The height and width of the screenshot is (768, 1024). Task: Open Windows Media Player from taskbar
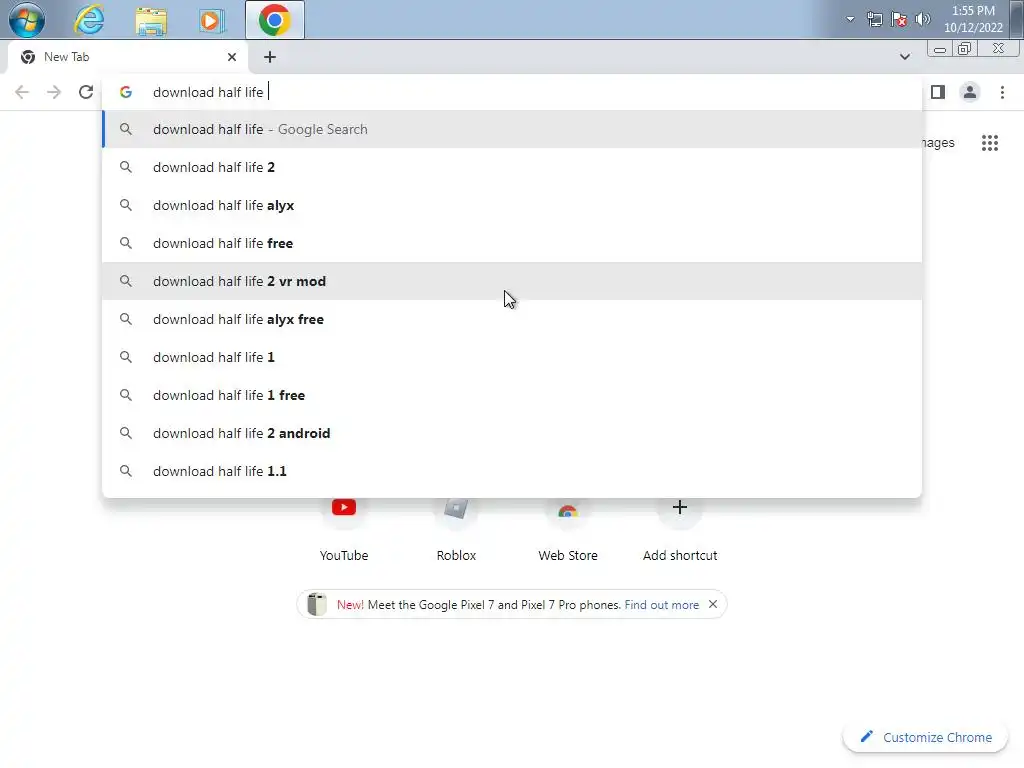[211, 20]
